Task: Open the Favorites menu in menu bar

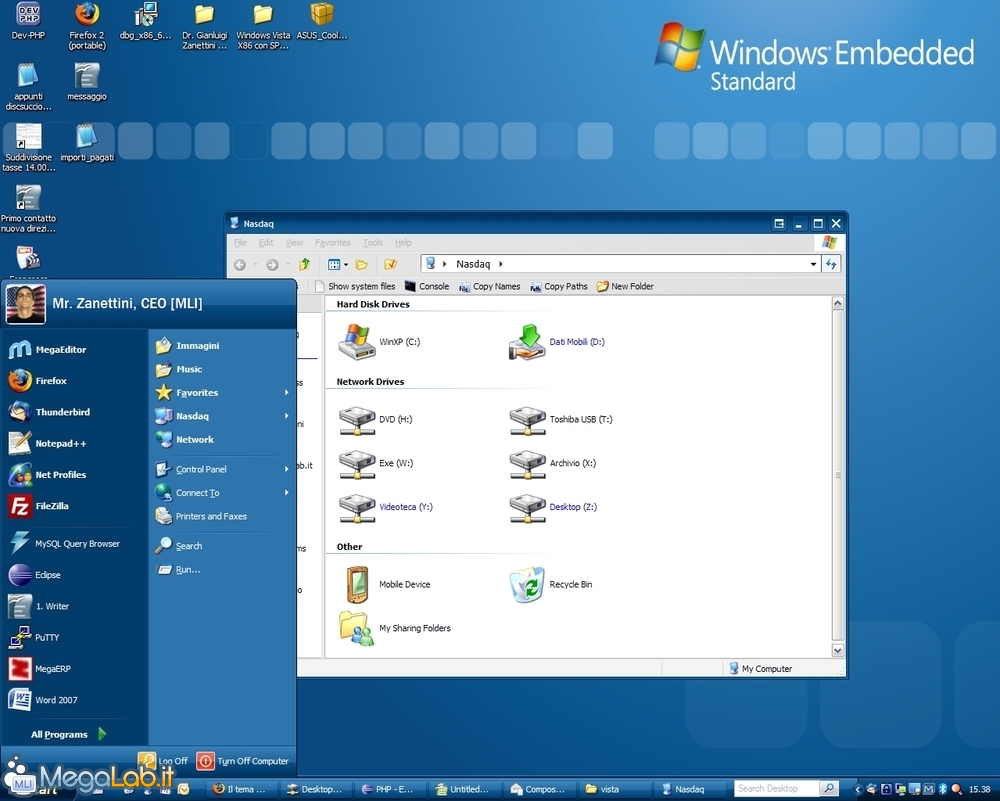Action: tap(333, 243)
